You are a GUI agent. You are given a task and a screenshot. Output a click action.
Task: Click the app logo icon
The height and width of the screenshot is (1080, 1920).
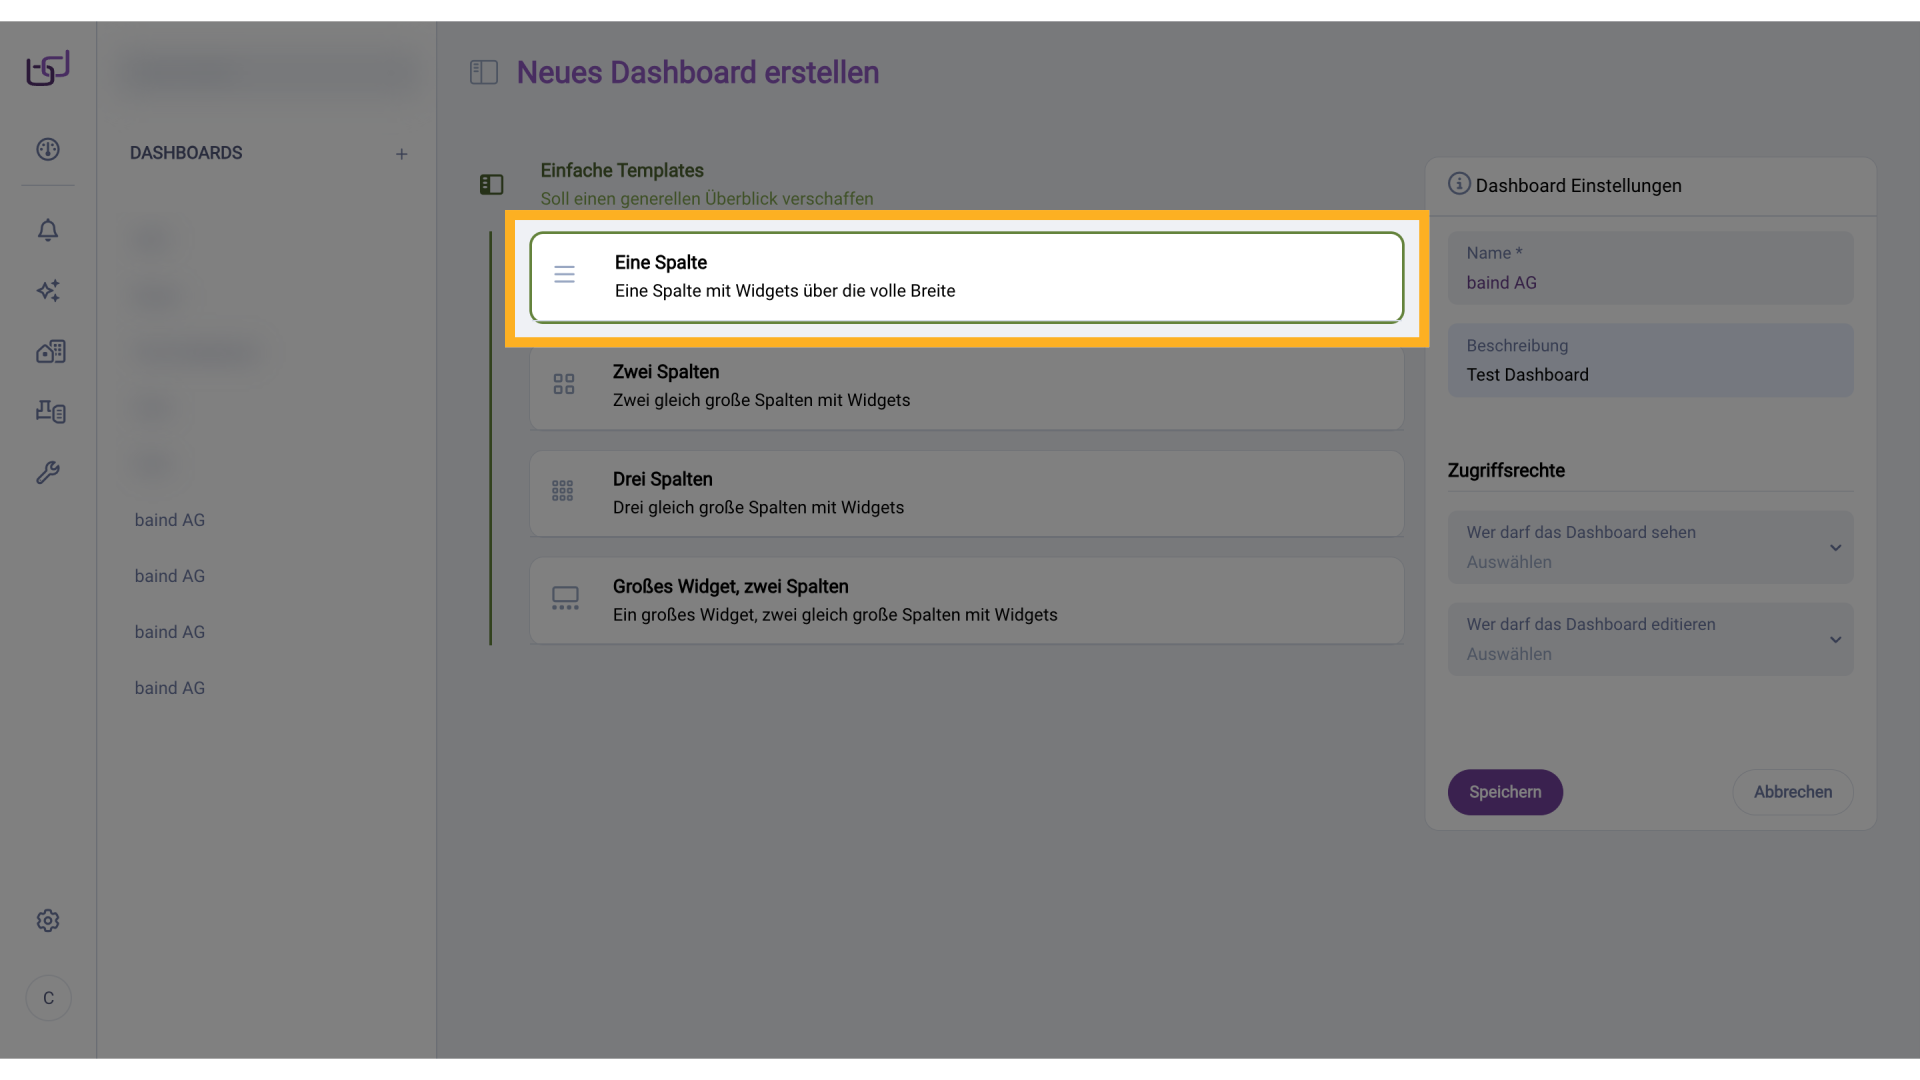coord(48,68)
